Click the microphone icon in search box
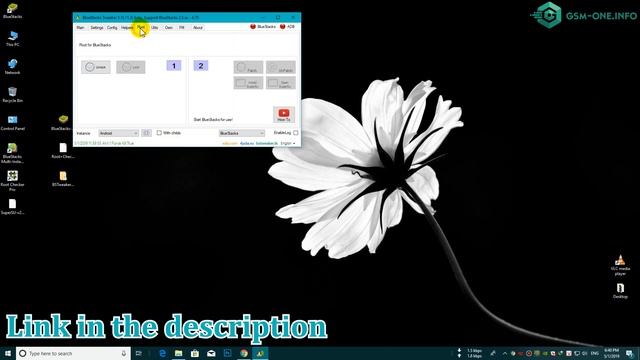This screenshot has height=360, width=640. point(124,353)
